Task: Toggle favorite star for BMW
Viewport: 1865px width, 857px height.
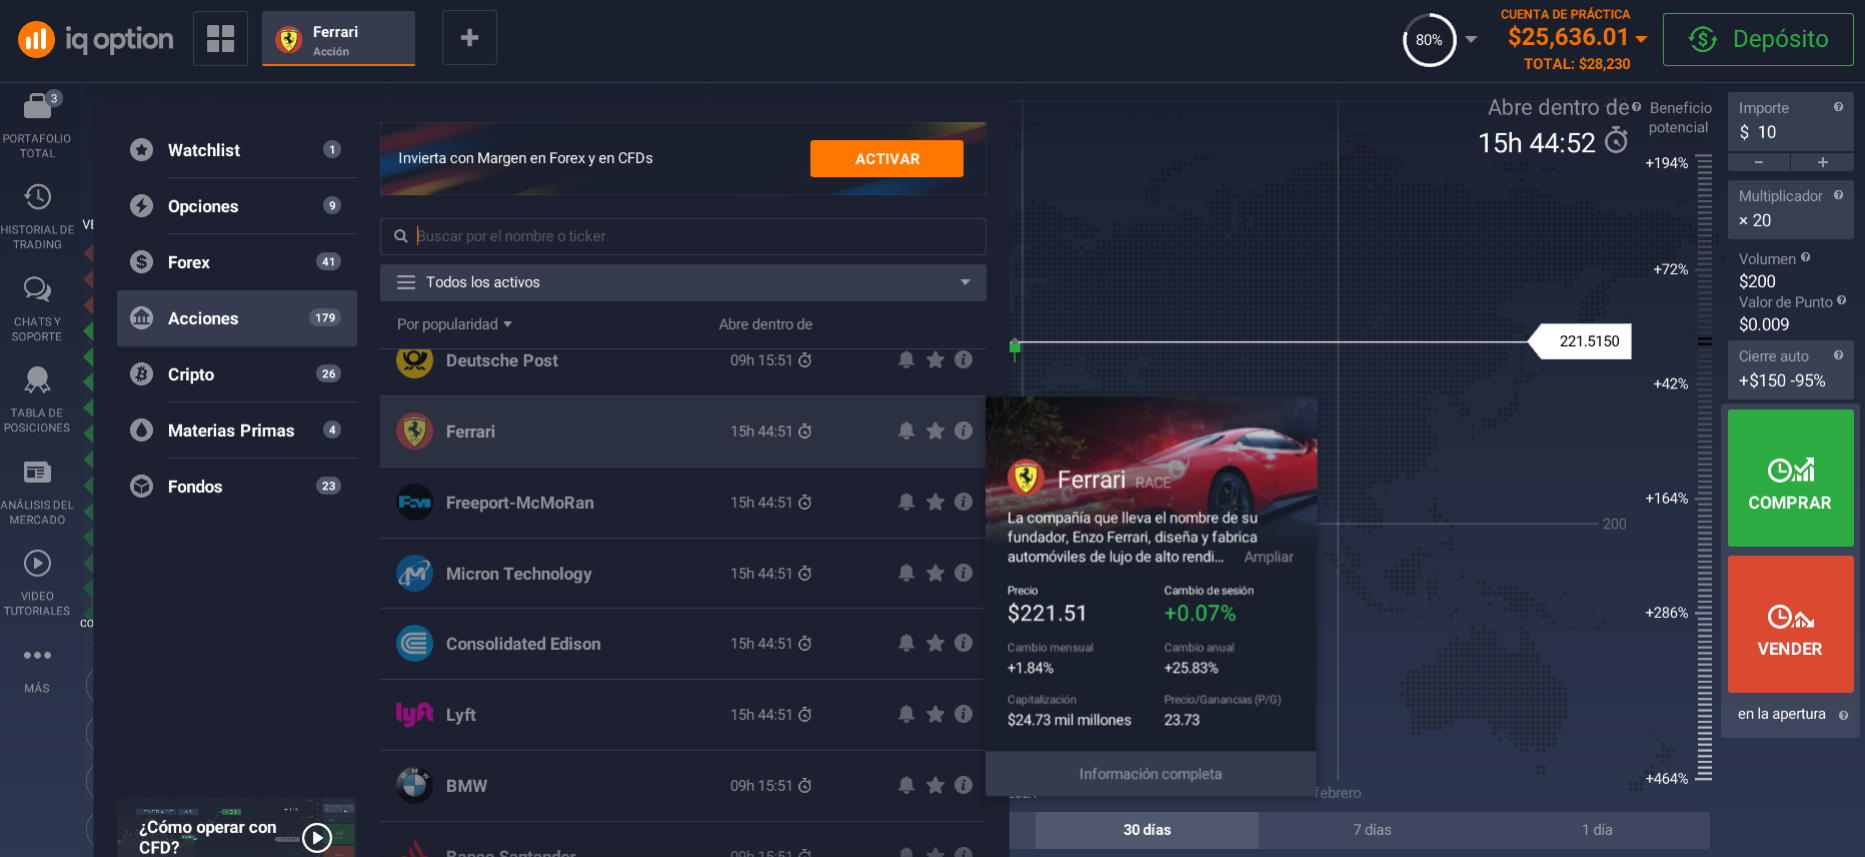Action: [x=935, y=785]
